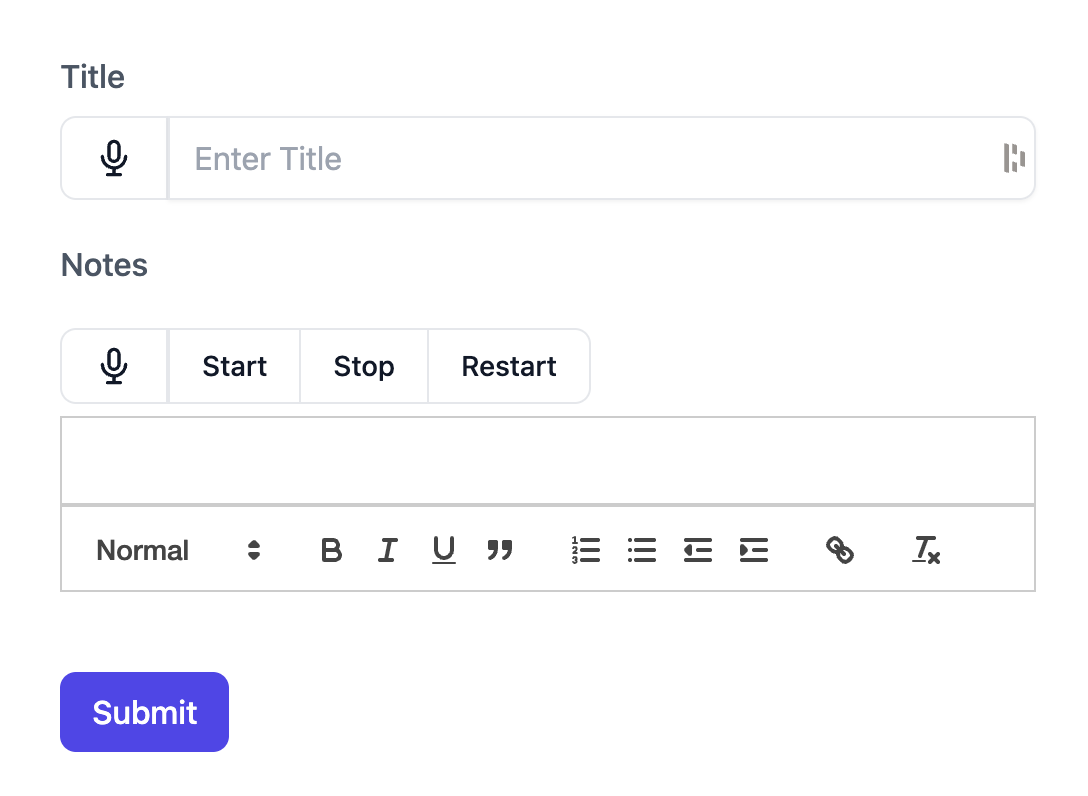Toggle underline formatting
This screenshot has height=796, width=1088.
click(x=444, y=550)
